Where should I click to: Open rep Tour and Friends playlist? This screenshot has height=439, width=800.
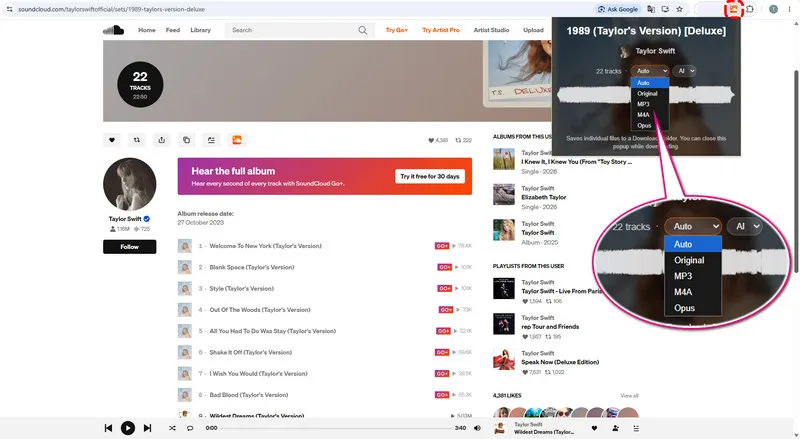pyautogui.click(x=550, y=327)
